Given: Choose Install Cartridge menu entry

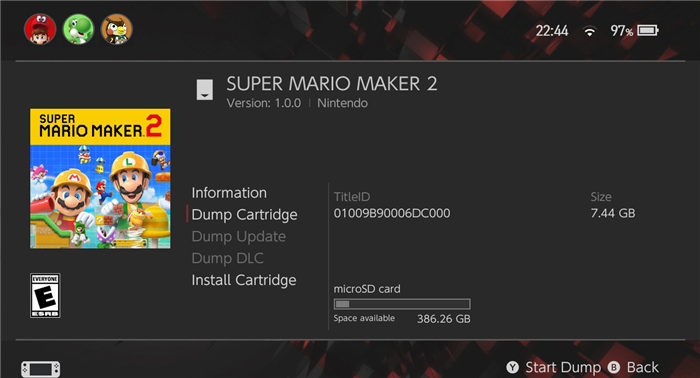Looking at the screenshot, I should click(x=244, y=280).
